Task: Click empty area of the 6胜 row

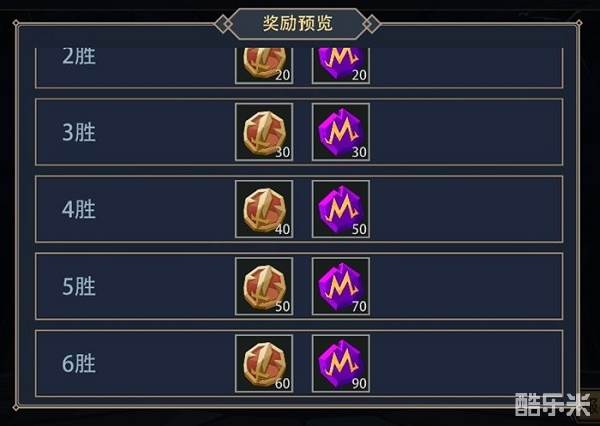Action: [466, 363]
